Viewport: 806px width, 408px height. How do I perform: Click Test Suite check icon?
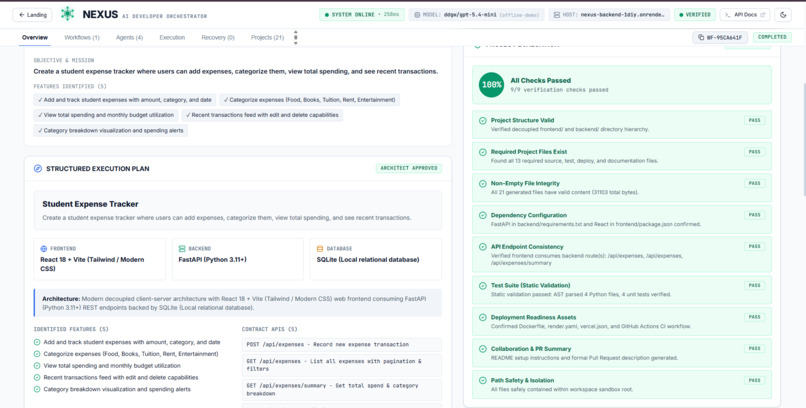coord(483,286)
